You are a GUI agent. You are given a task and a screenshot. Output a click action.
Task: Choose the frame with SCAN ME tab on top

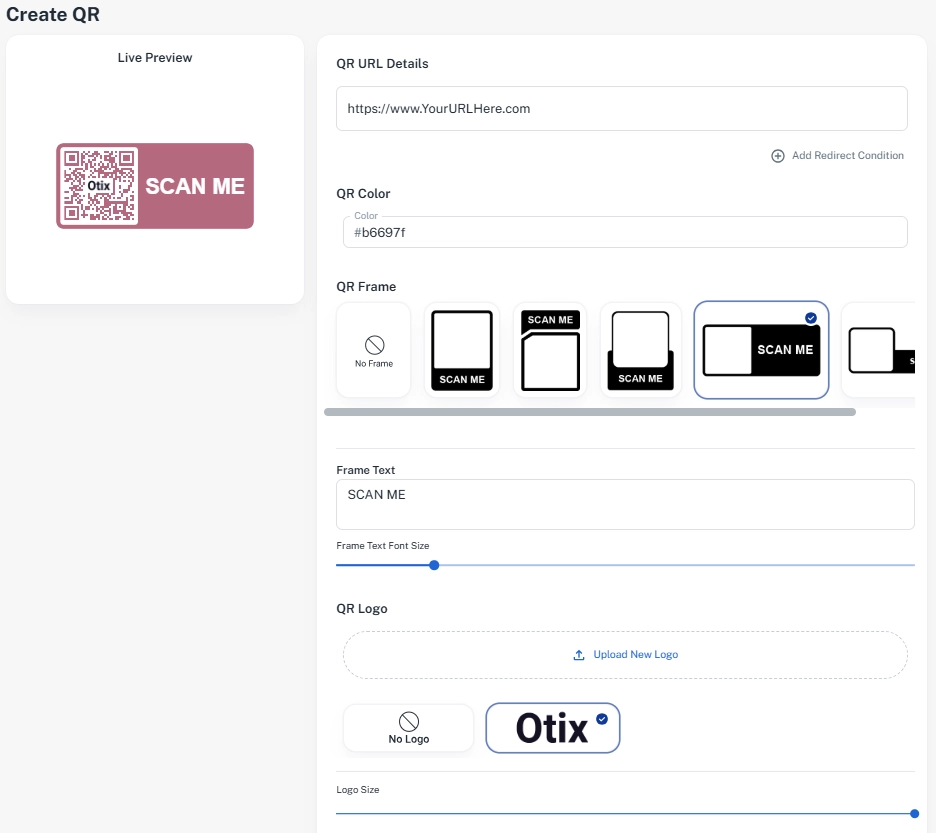pyautogui.click(x=550, y=350)
